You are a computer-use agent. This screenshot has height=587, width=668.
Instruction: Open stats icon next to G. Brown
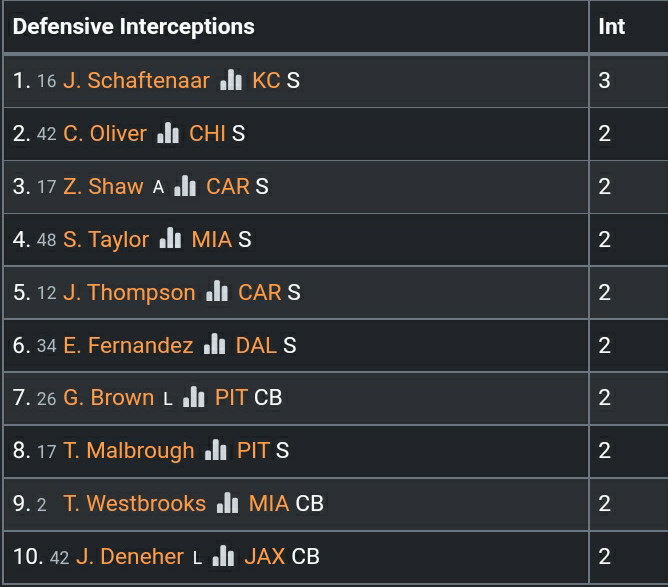pos(194,398)
